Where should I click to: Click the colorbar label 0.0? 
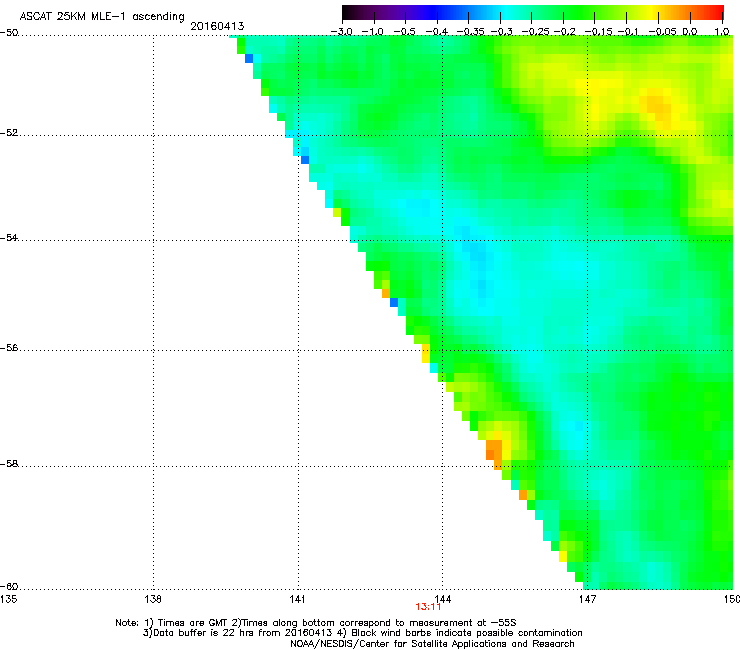click(x=690, y=32)
